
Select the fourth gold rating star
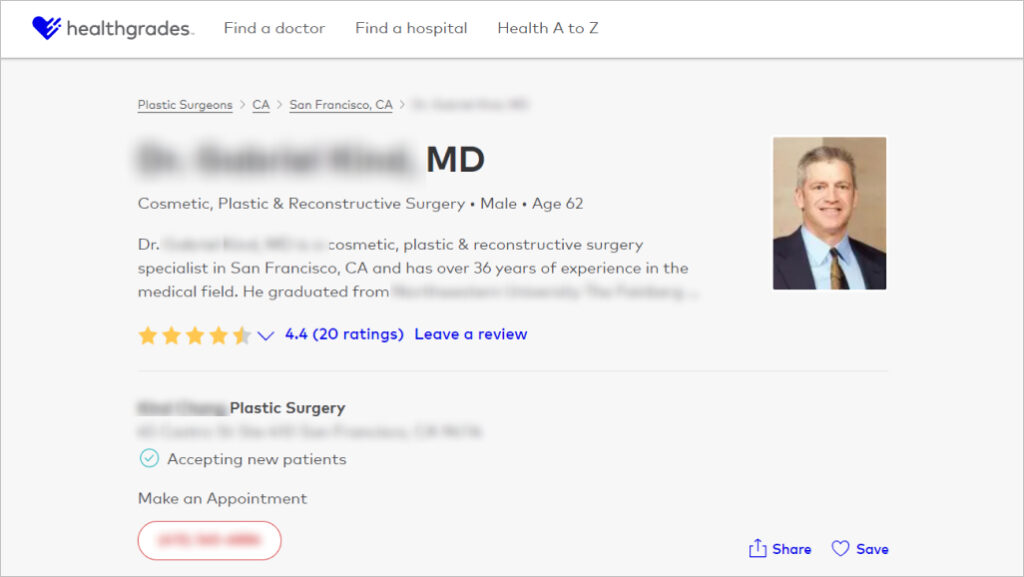218,335
